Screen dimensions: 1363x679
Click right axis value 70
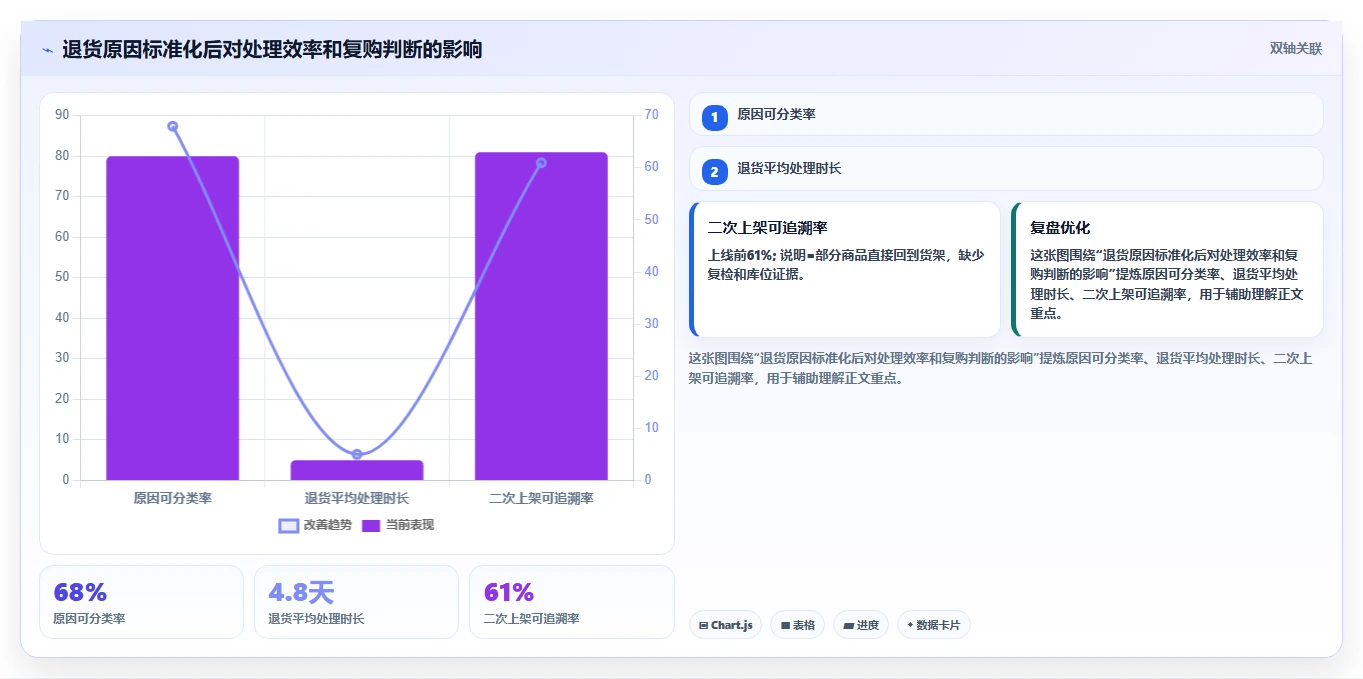tap(651, 115)
